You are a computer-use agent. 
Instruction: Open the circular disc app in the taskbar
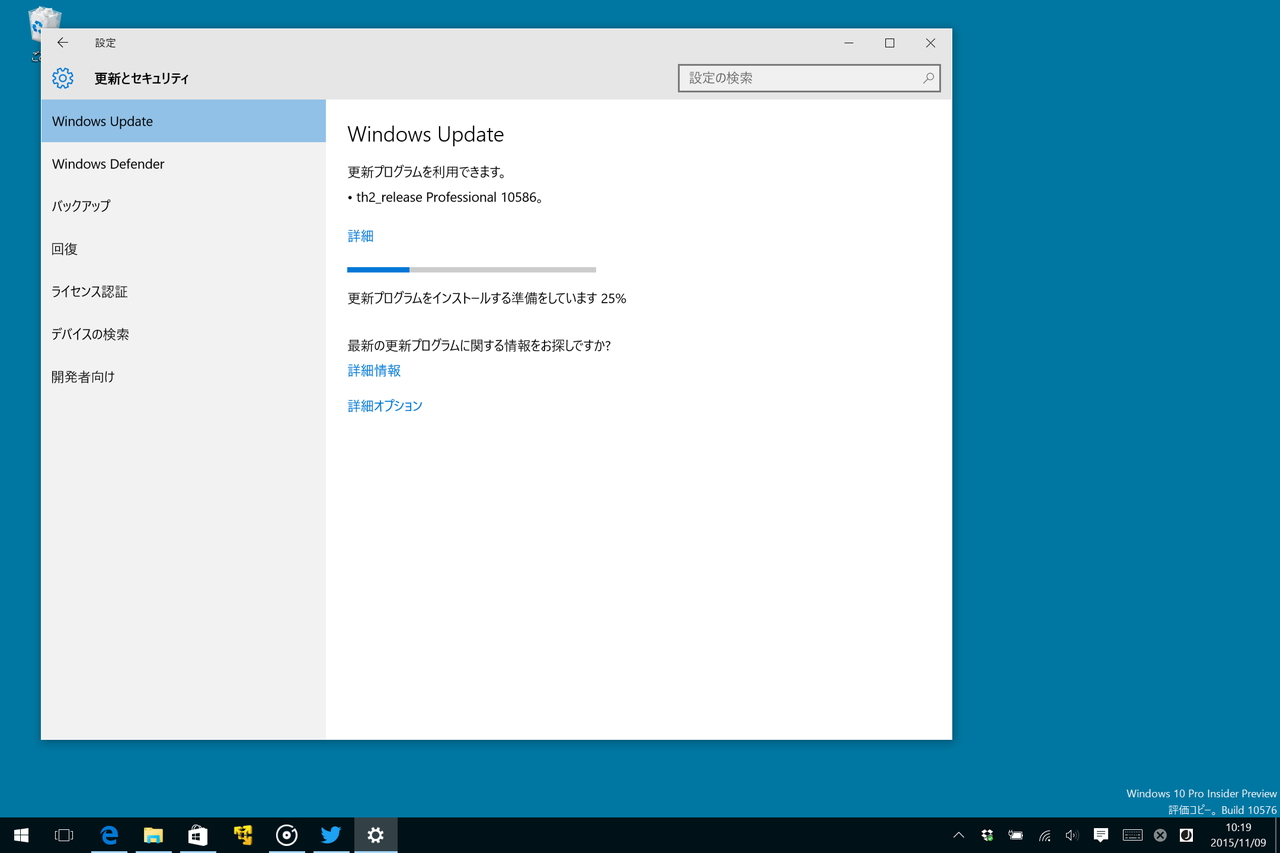click(x=287, y=835)
